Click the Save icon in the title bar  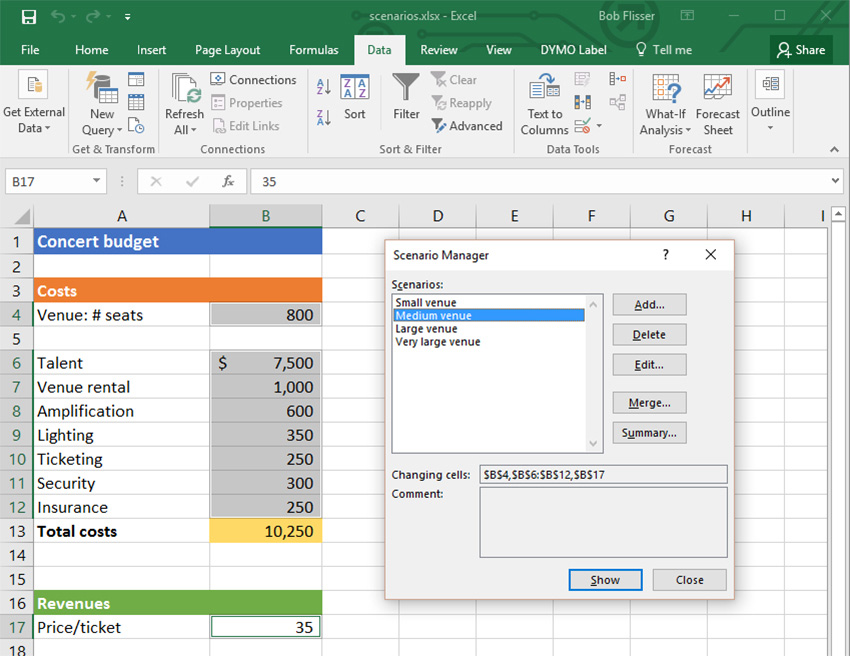29,17
